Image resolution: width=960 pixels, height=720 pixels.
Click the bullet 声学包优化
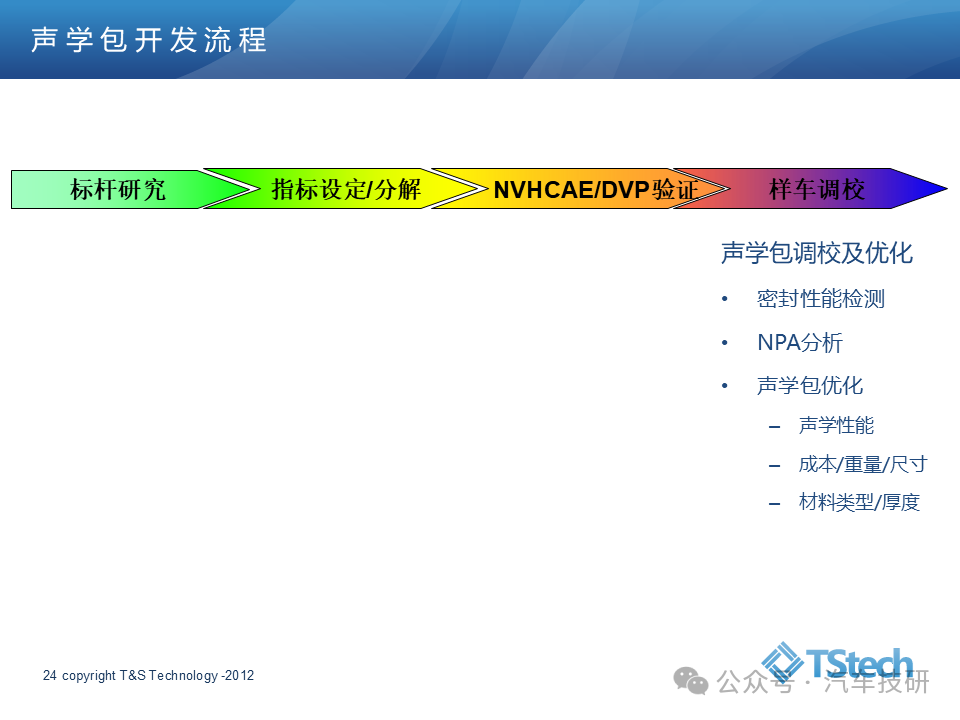[809, 386]
